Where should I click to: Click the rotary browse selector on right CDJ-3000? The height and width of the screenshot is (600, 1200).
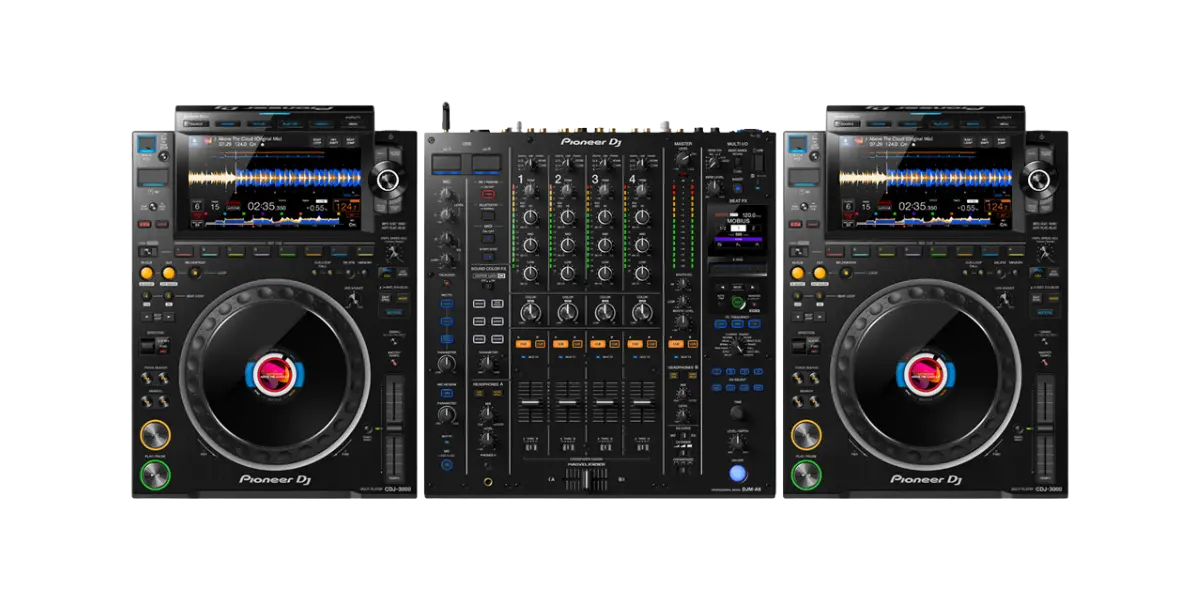pos(1038,180)
